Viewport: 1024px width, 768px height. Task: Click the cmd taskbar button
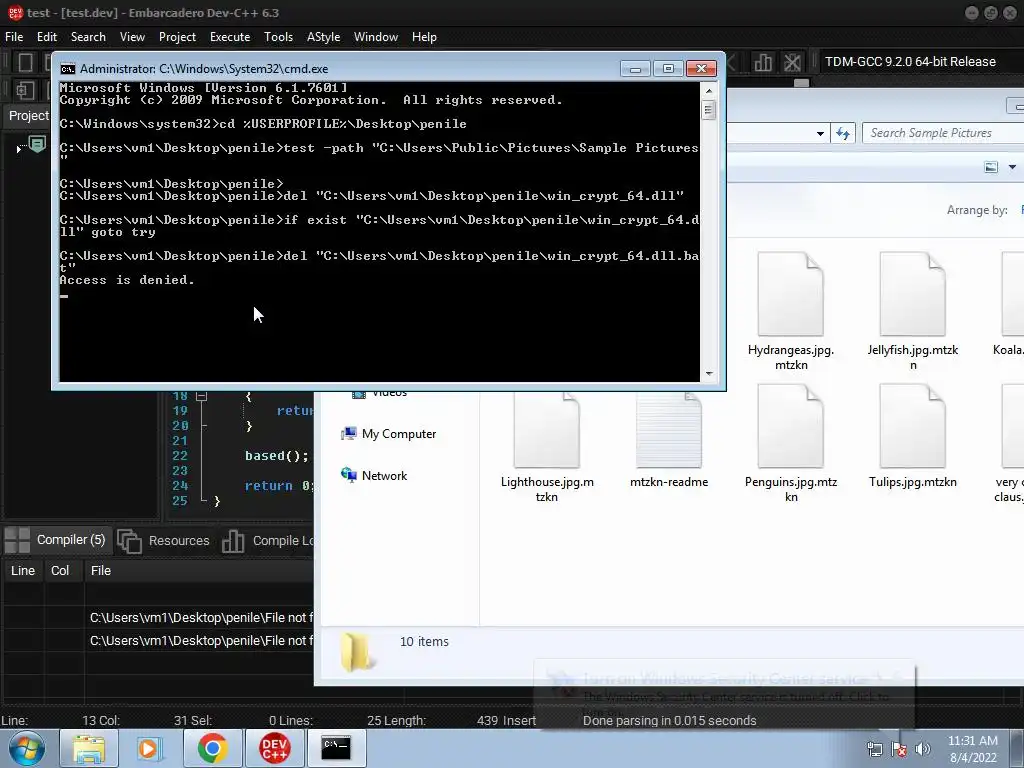336,748
